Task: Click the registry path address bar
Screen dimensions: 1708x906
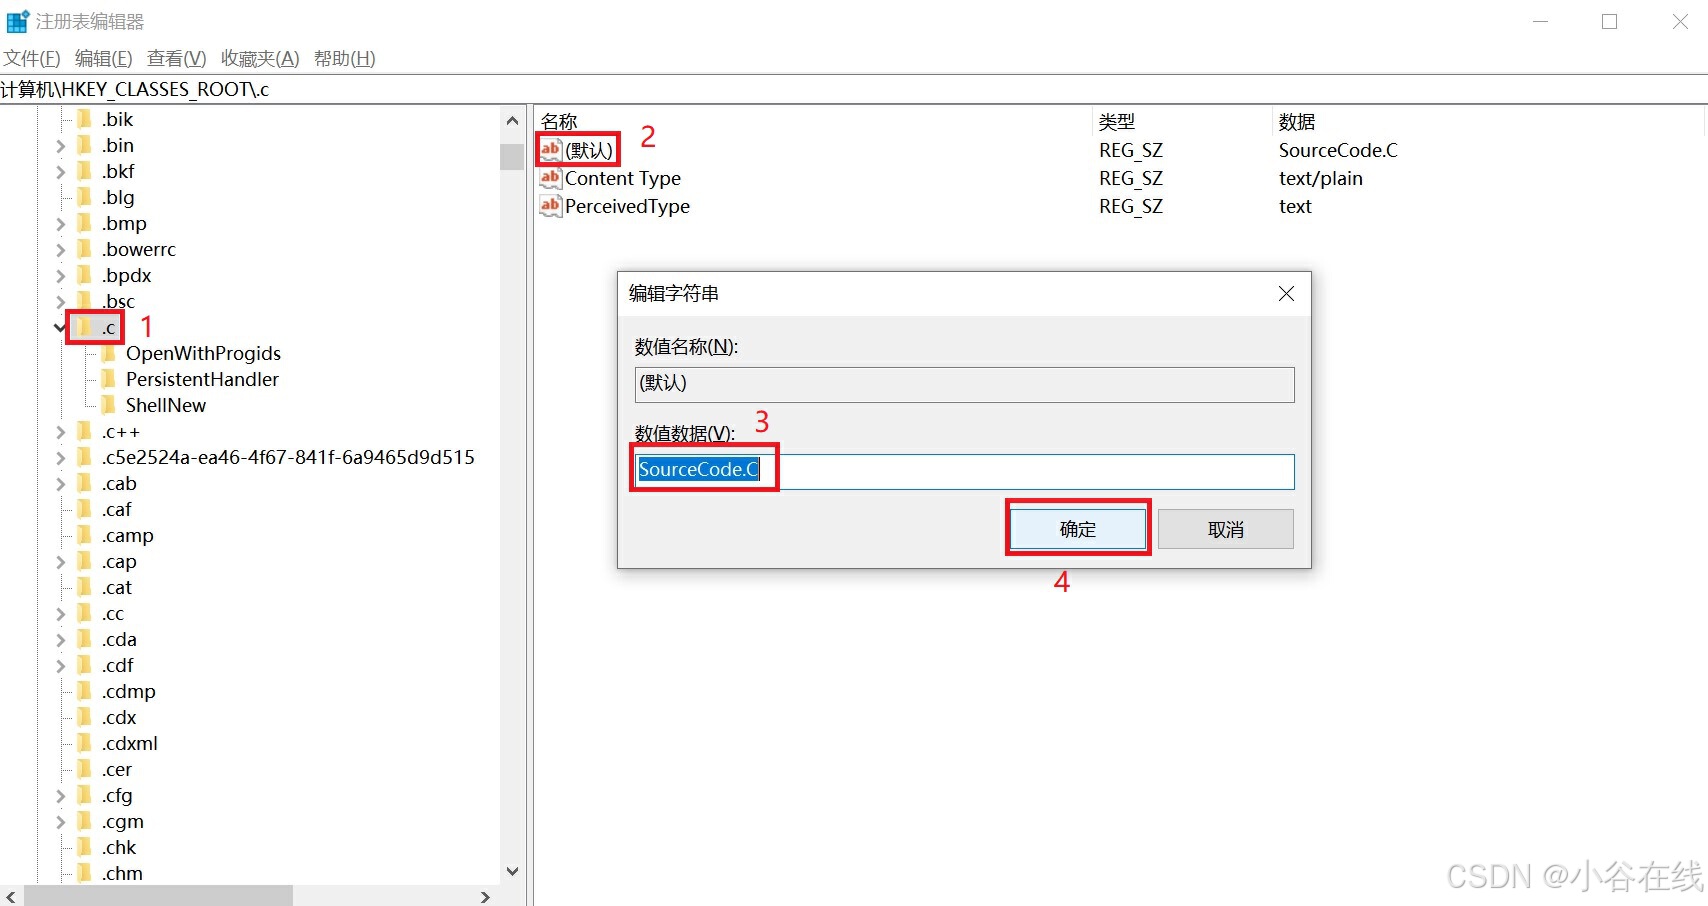Action: tap(854, 89)
